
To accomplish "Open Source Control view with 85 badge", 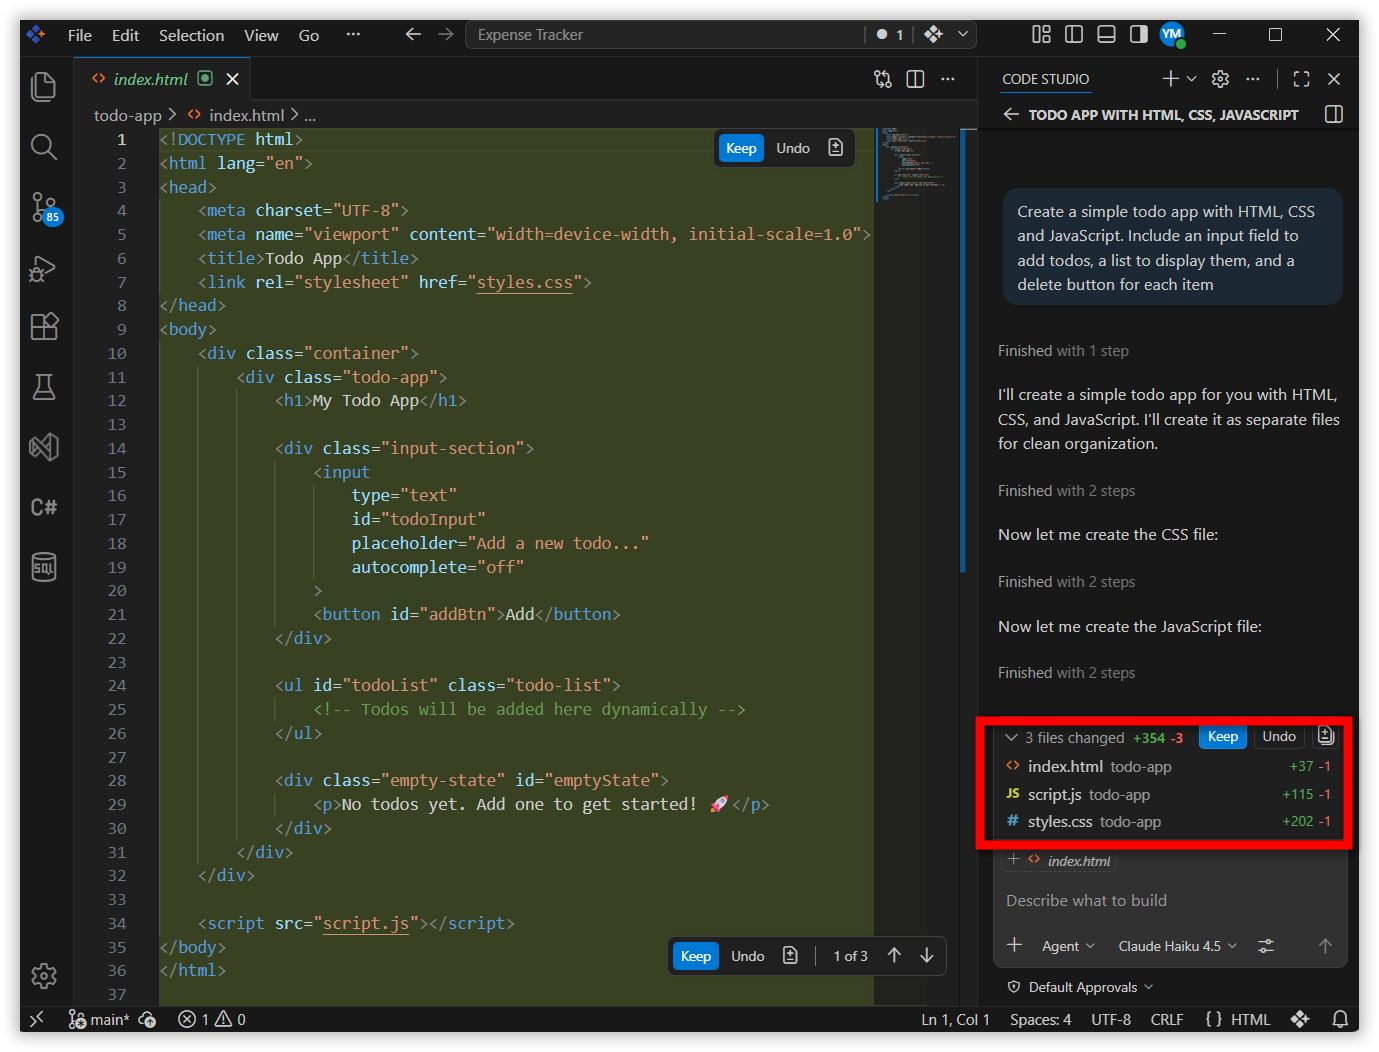I will [44, 208].
